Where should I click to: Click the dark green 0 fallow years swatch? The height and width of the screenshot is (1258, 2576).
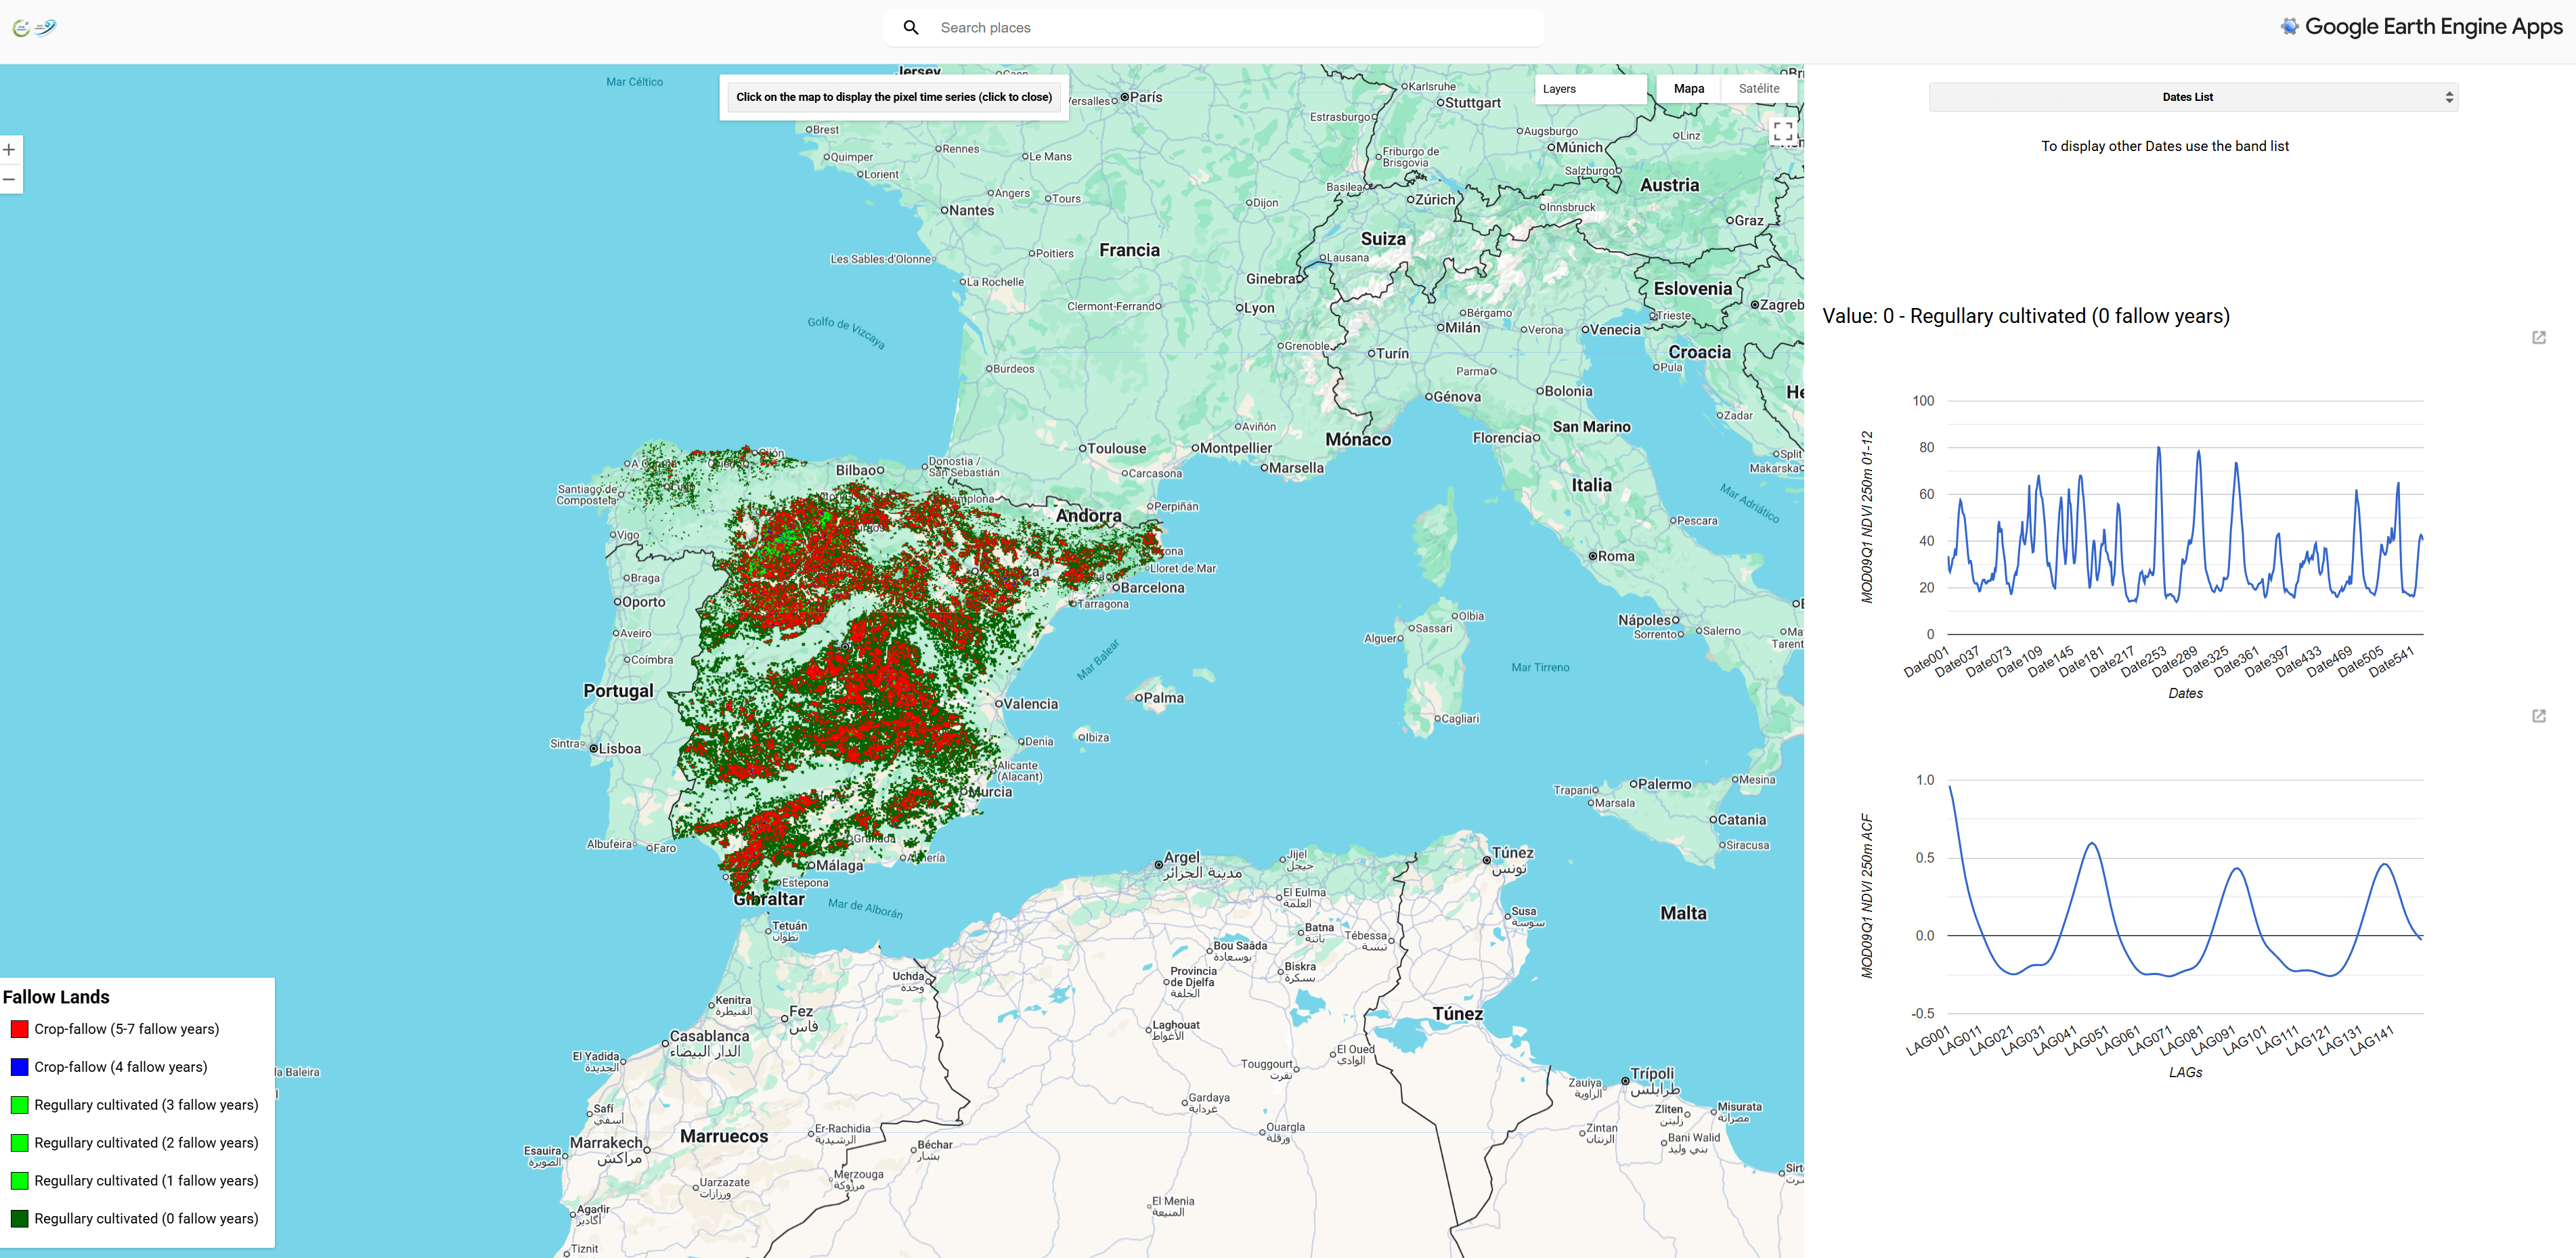pos(19,1219)
